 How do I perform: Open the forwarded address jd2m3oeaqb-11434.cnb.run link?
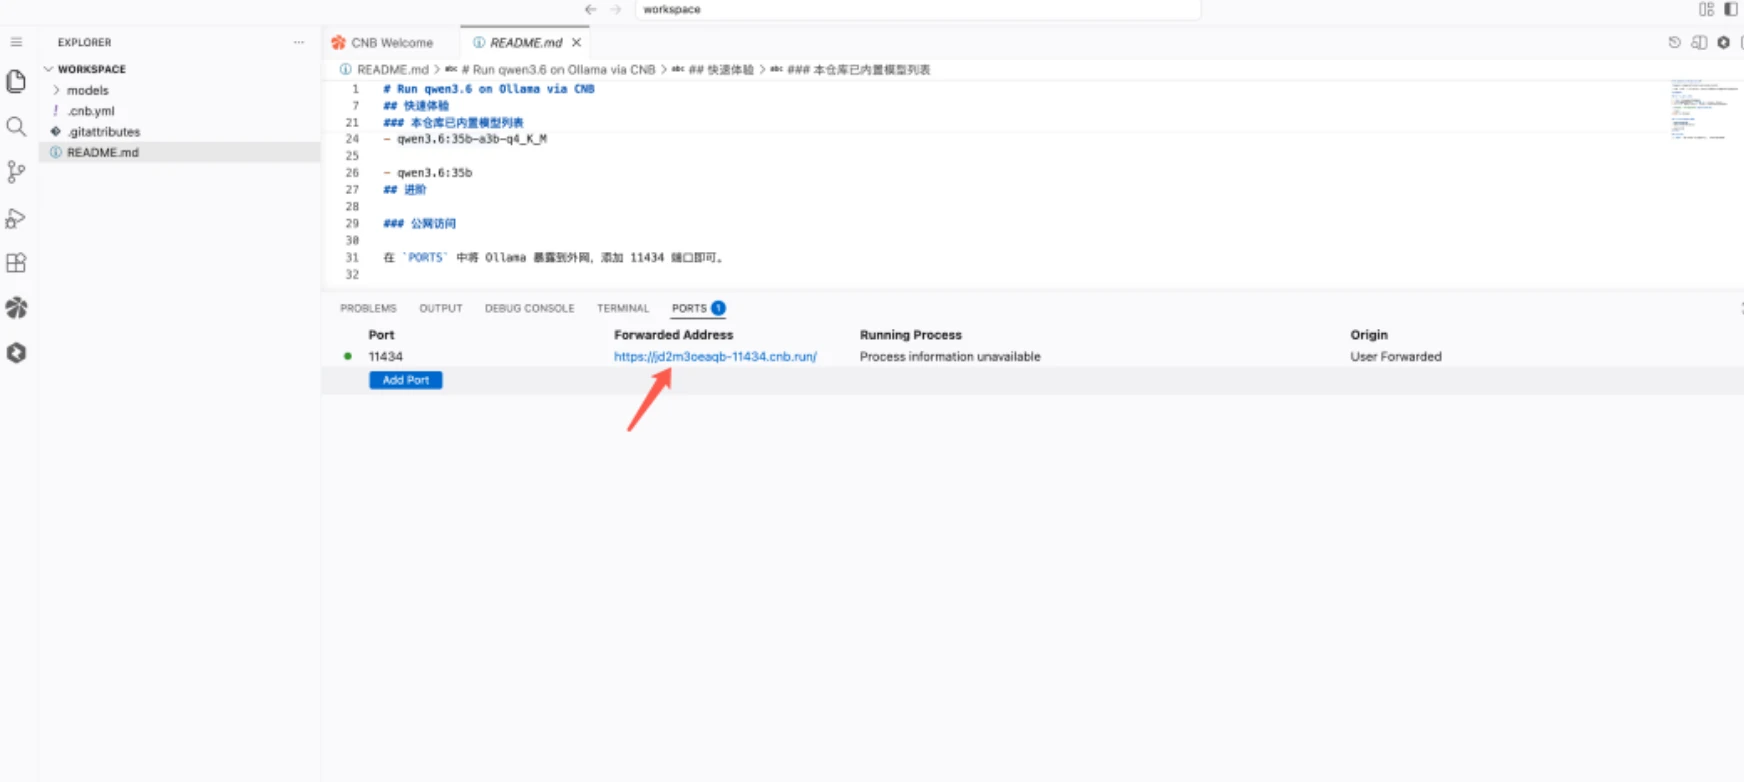[715, 356]
